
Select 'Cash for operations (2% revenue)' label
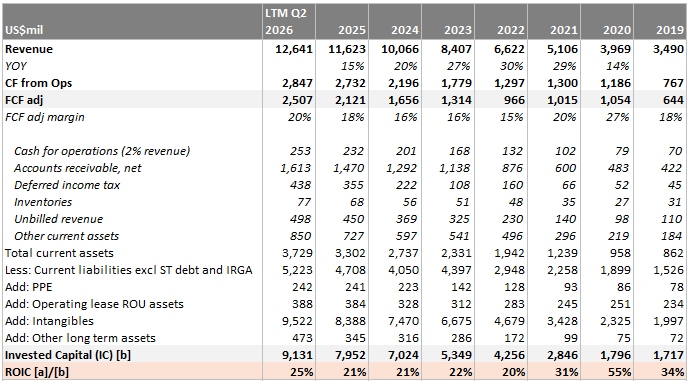[102, 151]
